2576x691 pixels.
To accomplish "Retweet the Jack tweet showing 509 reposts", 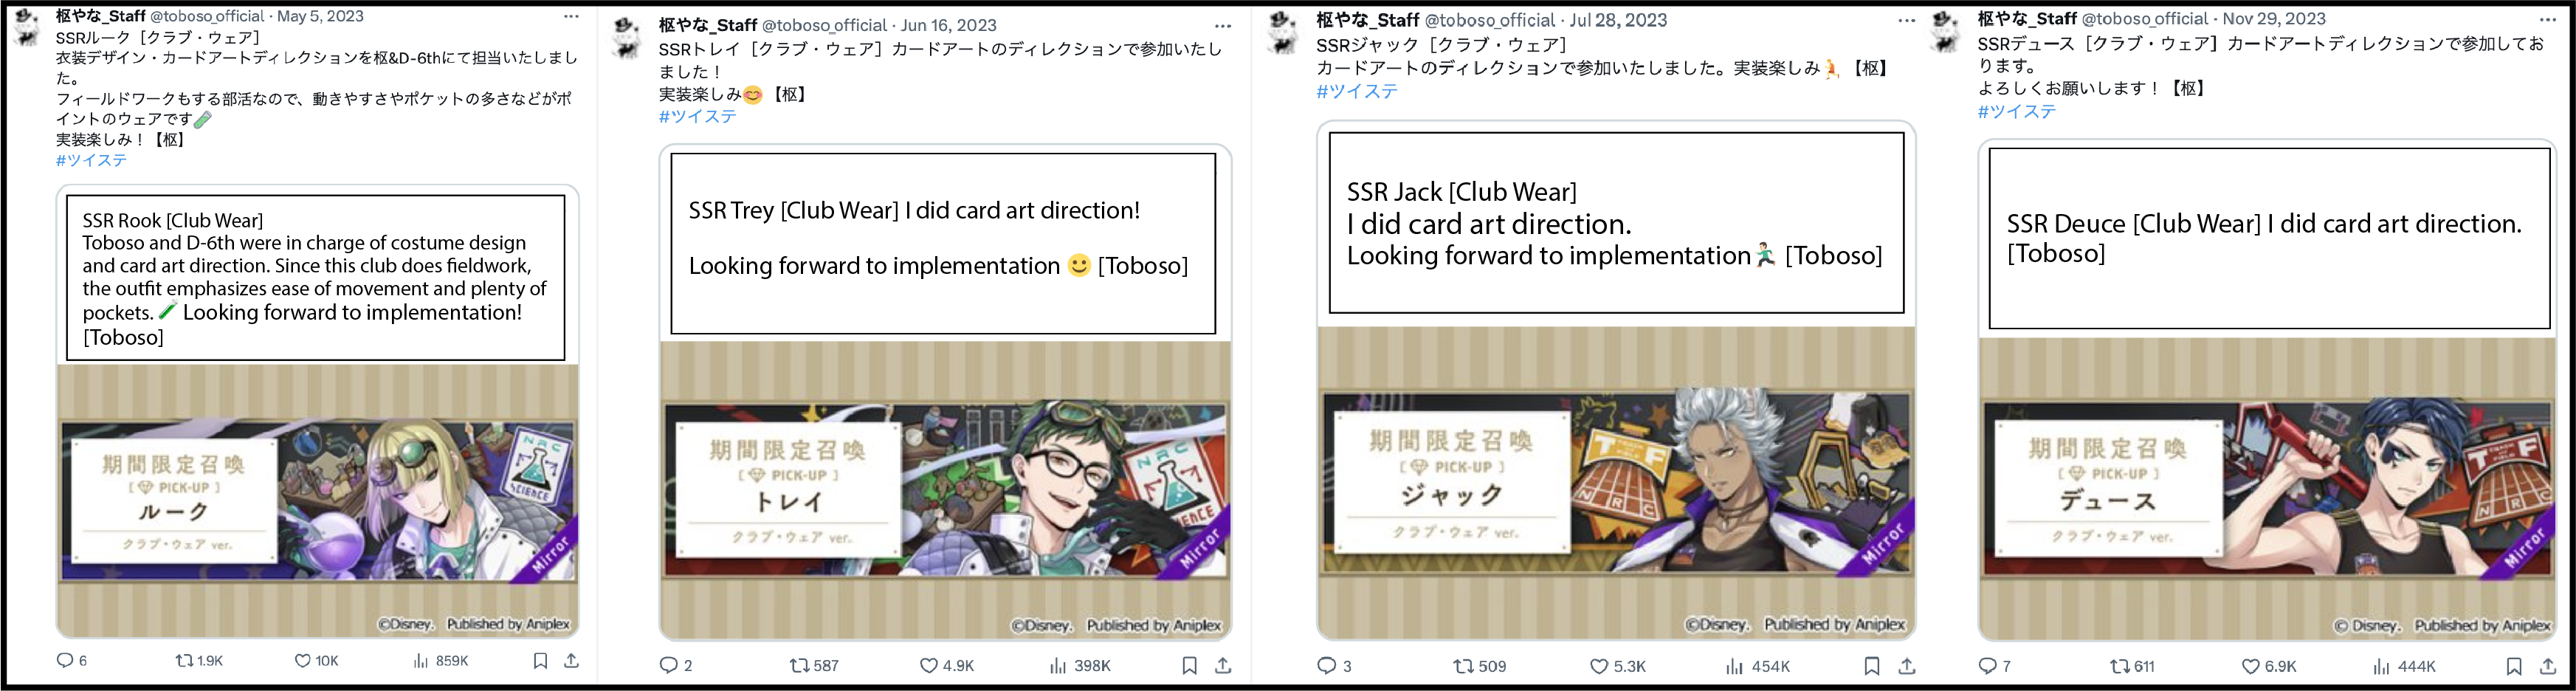I will (1463, 665).
